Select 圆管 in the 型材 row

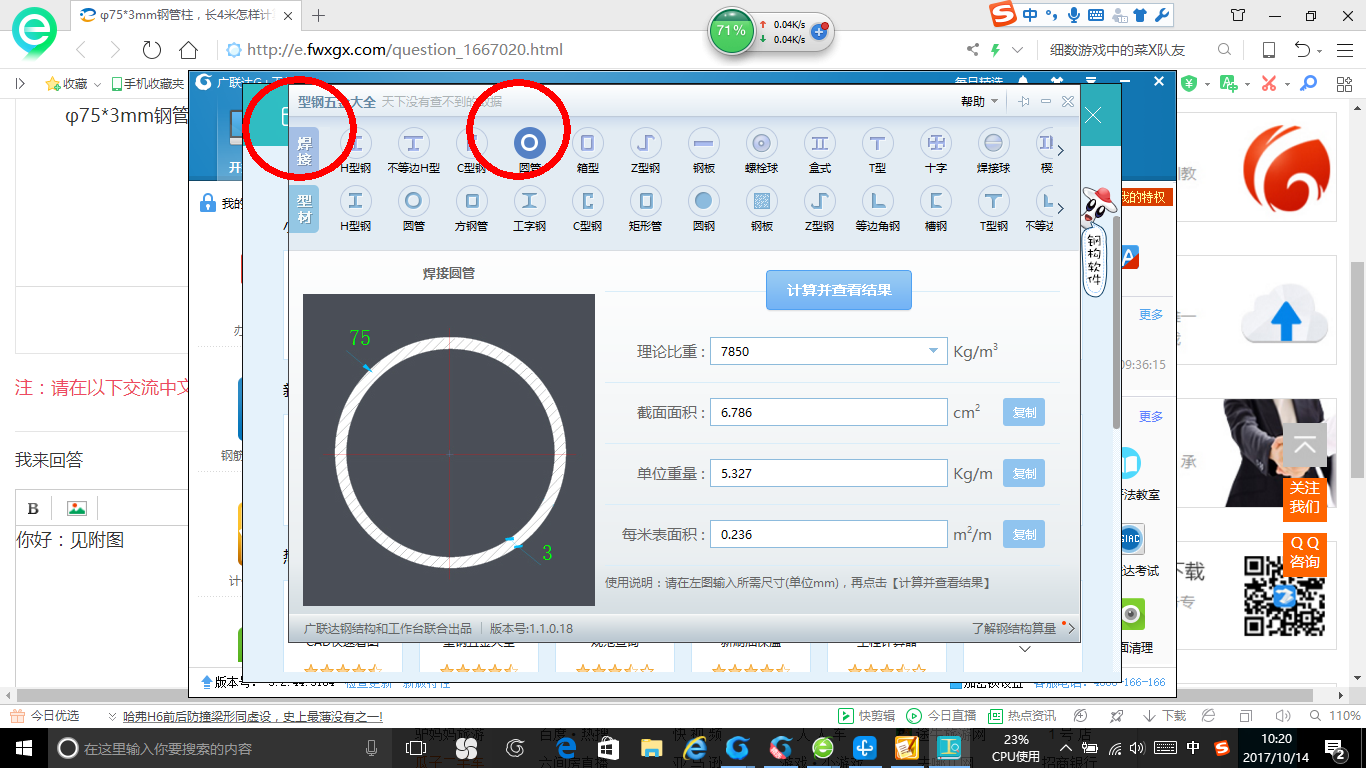point(414,209)
